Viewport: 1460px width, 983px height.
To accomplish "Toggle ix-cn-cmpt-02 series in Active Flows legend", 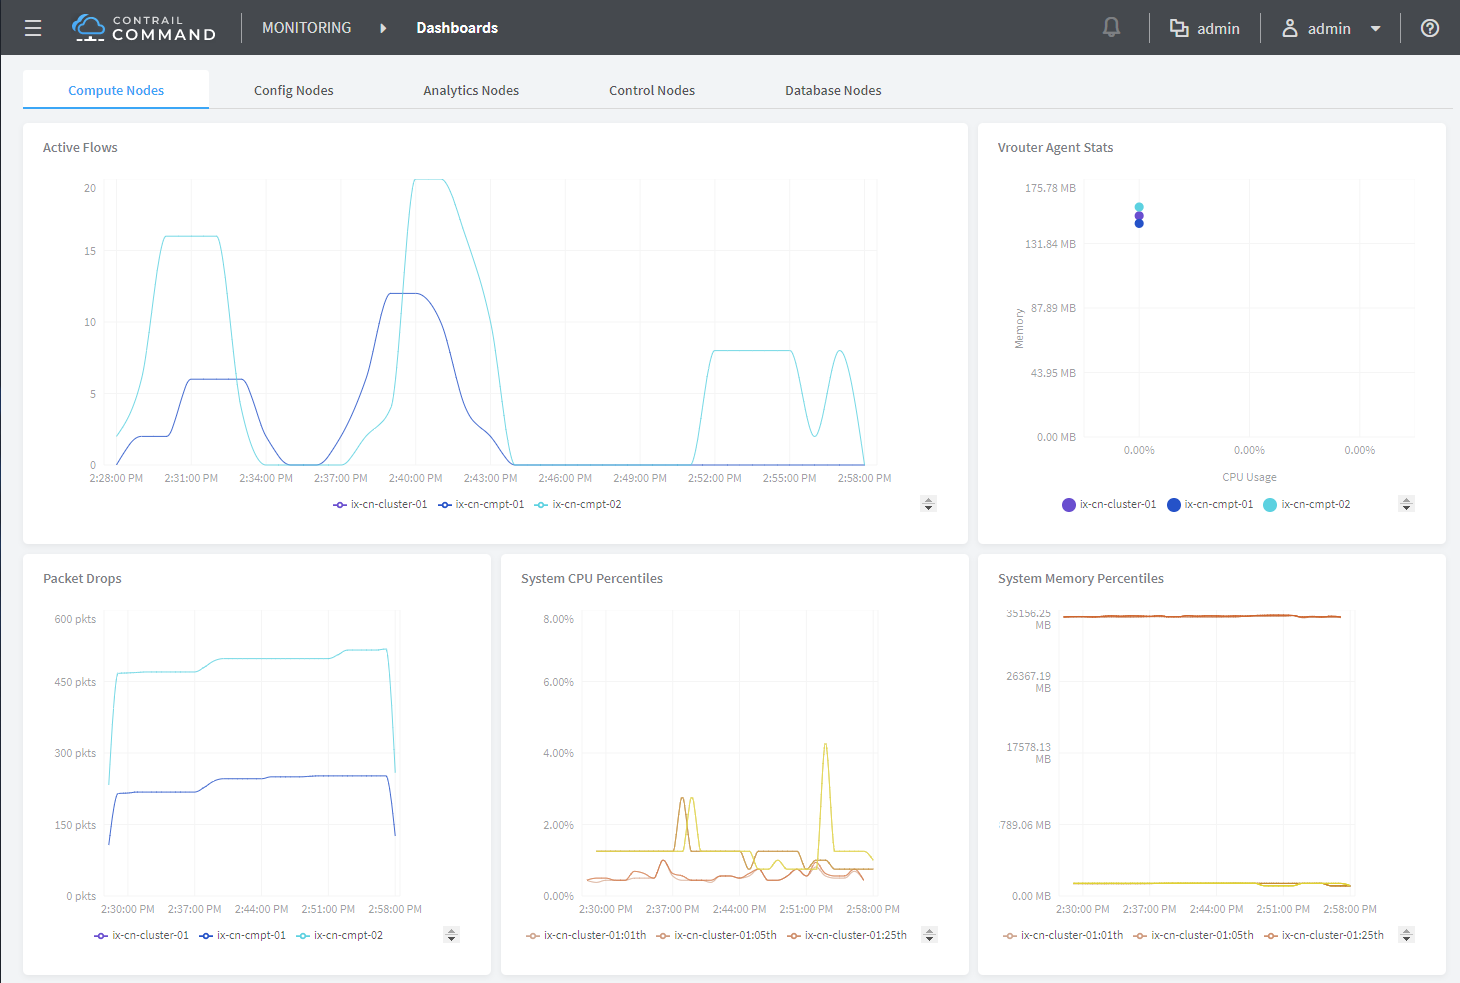I will pos(578,504).
